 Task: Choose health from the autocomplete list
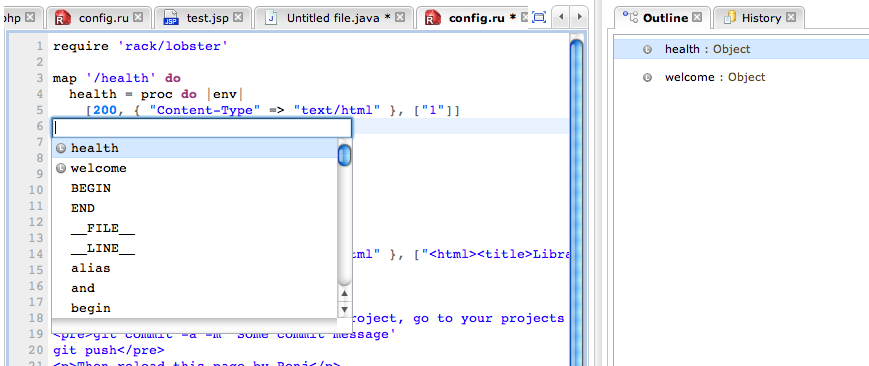click(x=195, y=148)
